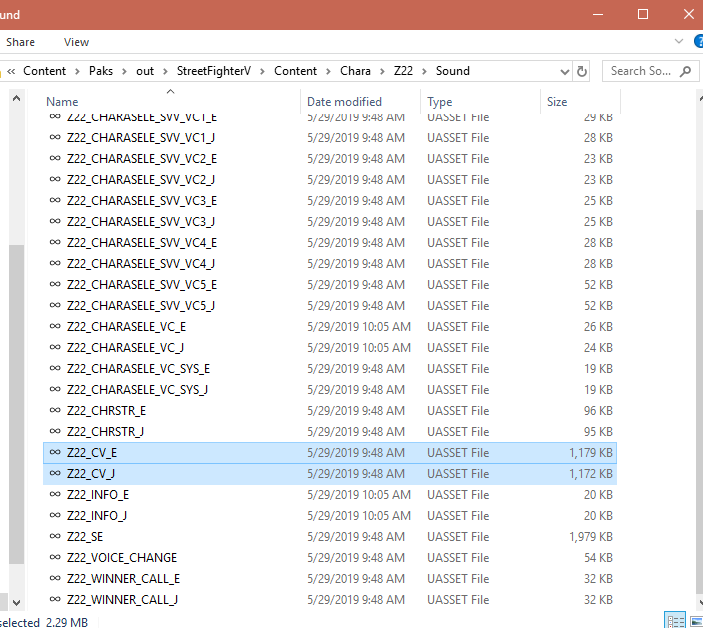Expand the ribbon with the chevron

679,41
